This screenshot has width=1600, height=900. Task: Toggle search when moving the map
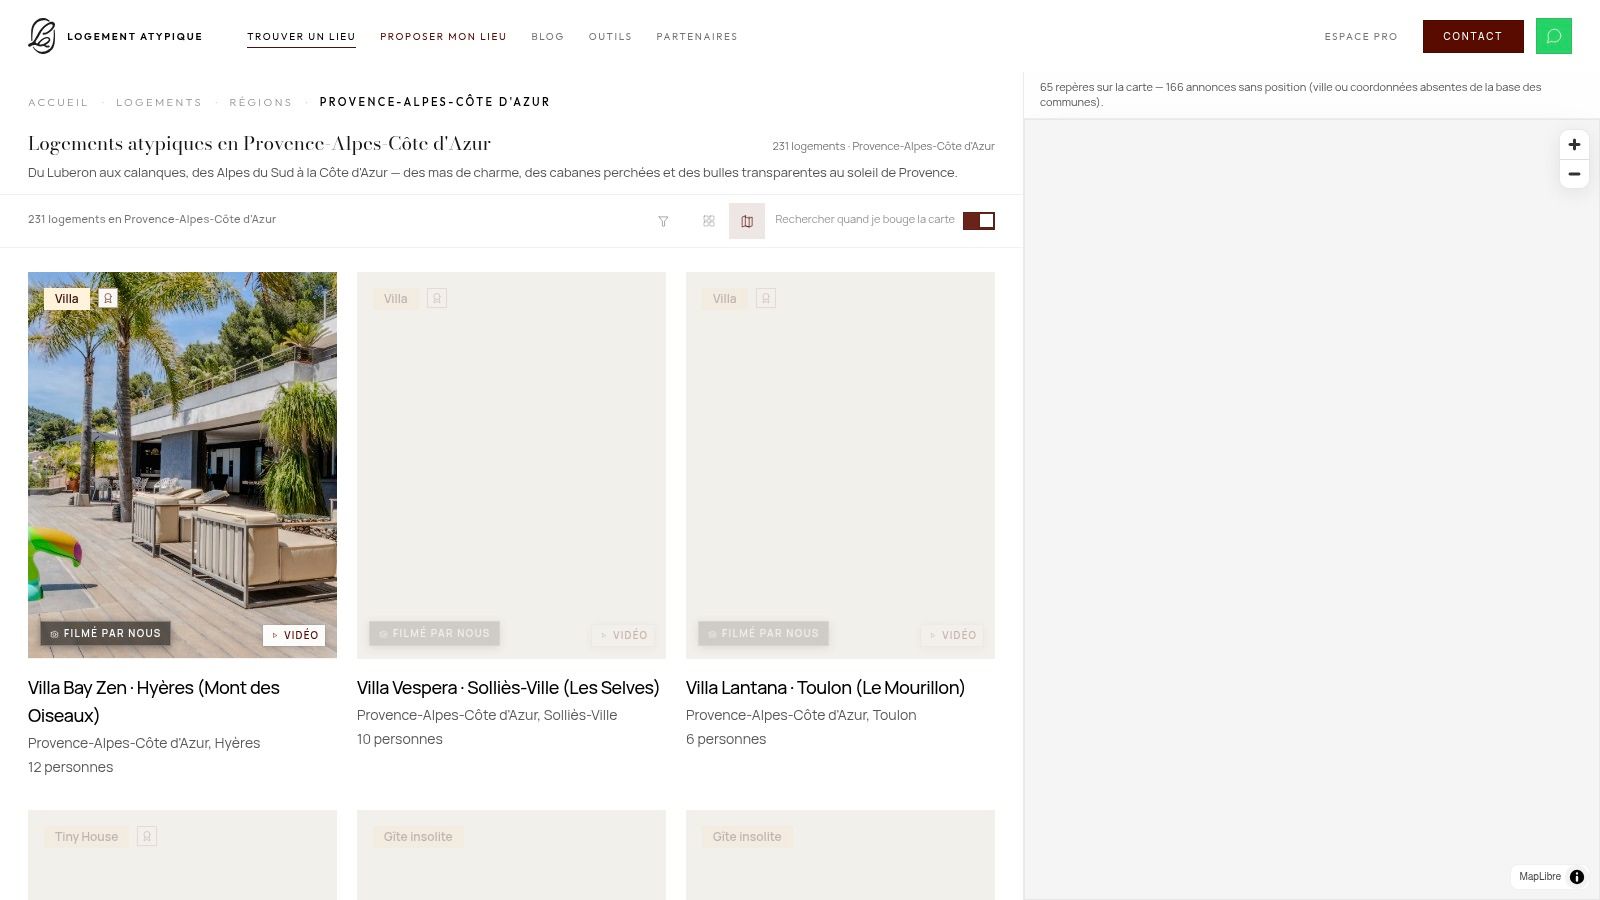[x=979, y=220]
